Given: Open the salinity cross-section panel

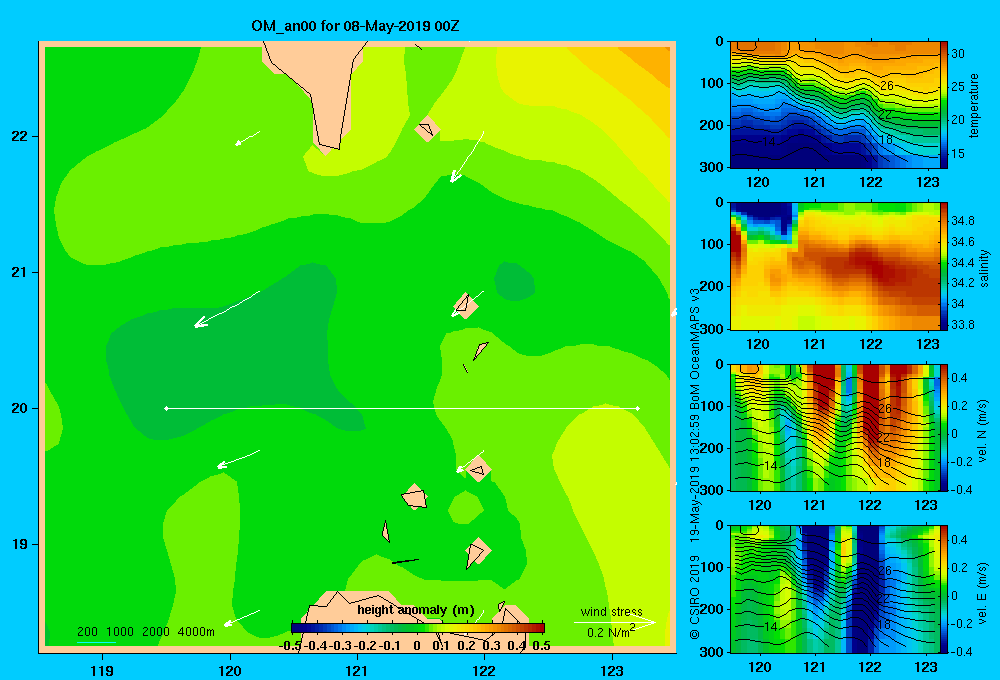Looking at the screenshot, I should tap(834, 266).
